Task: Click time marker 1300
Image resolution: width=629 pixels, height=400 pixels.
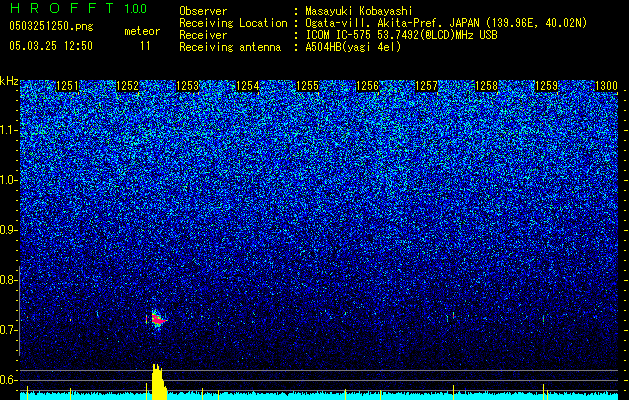Action: (606, 86)
